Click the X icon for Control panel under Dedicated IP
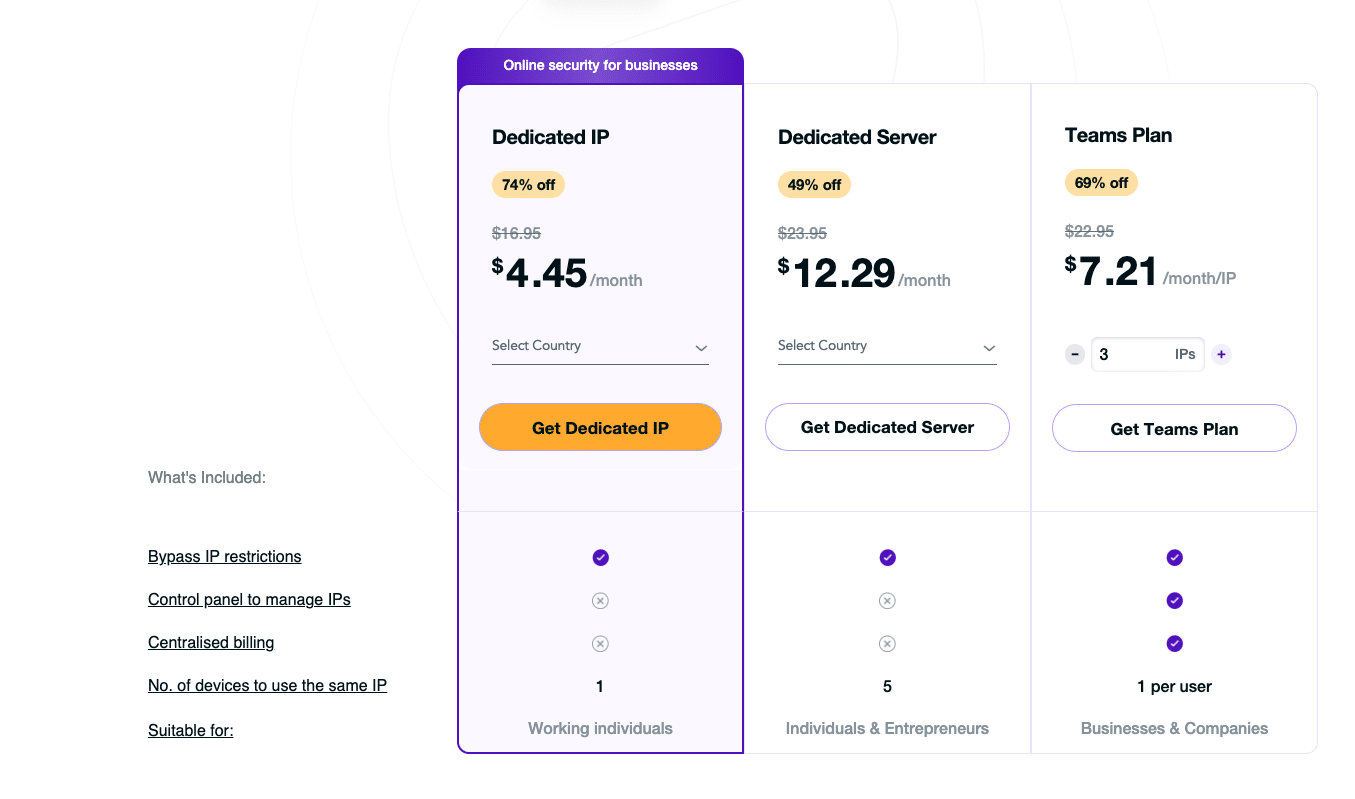The height and width of the screenshot is (799, 1355). (600, 600)
